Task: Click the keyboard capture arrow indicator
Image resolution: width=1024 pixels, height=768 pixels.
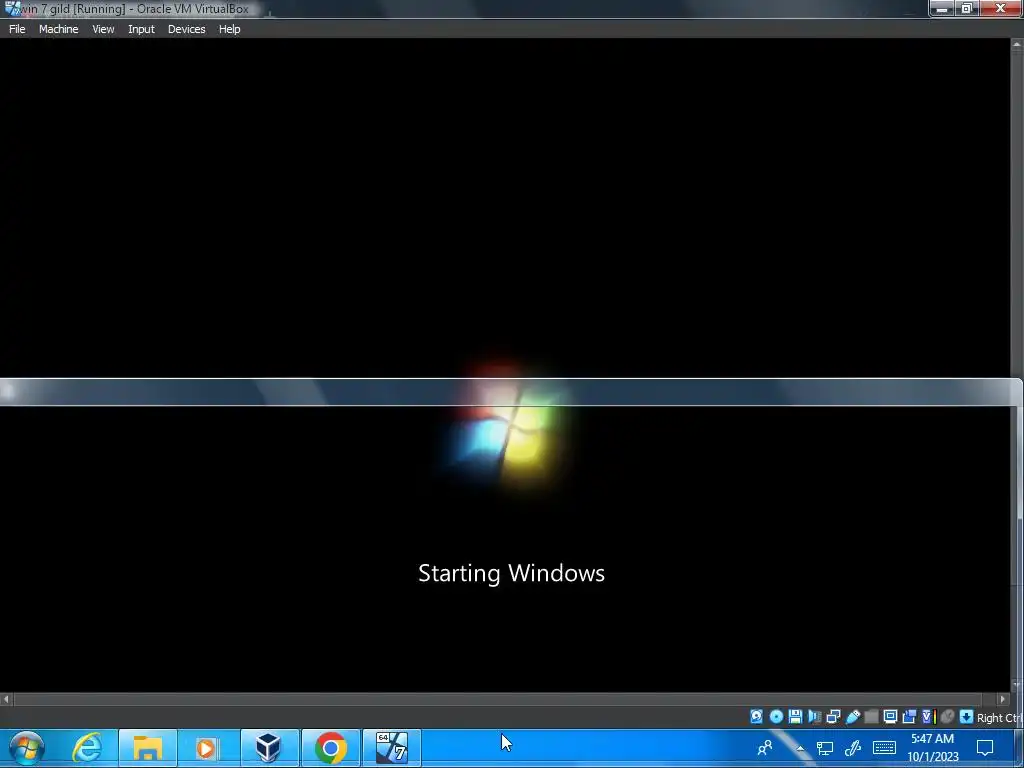Action: (967, 716)
